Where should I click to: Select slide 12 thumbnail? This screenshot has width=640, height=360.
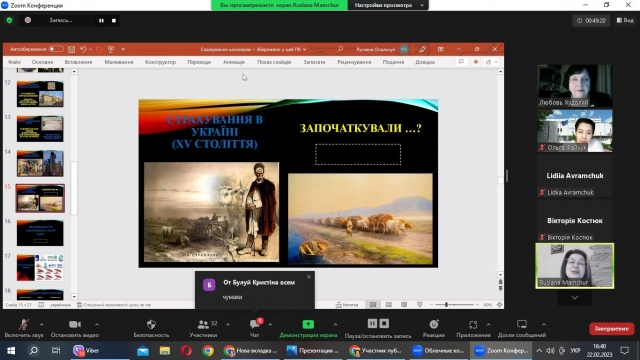[40, 94]
